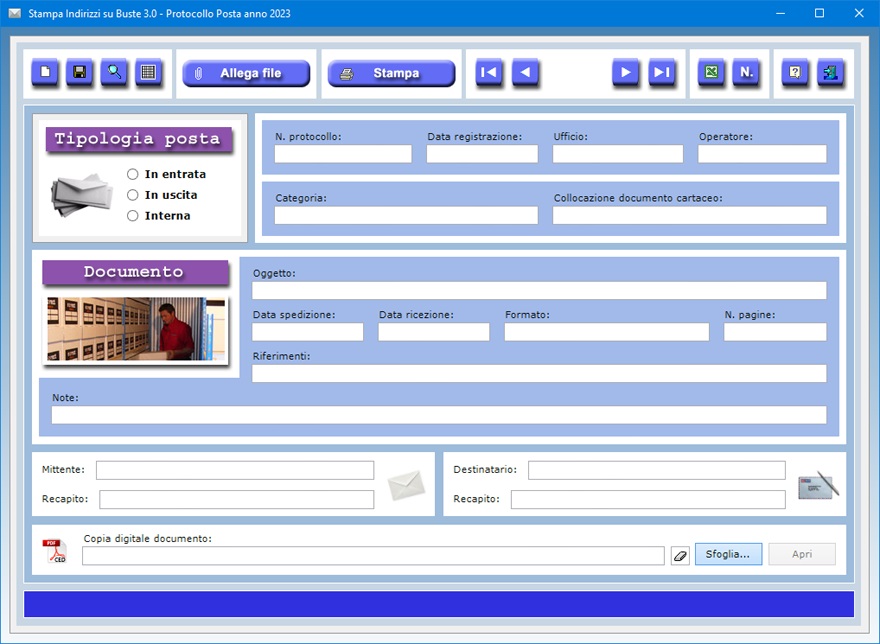
Task: Open help with the question mark icon
Action: (x=795, y=72)
